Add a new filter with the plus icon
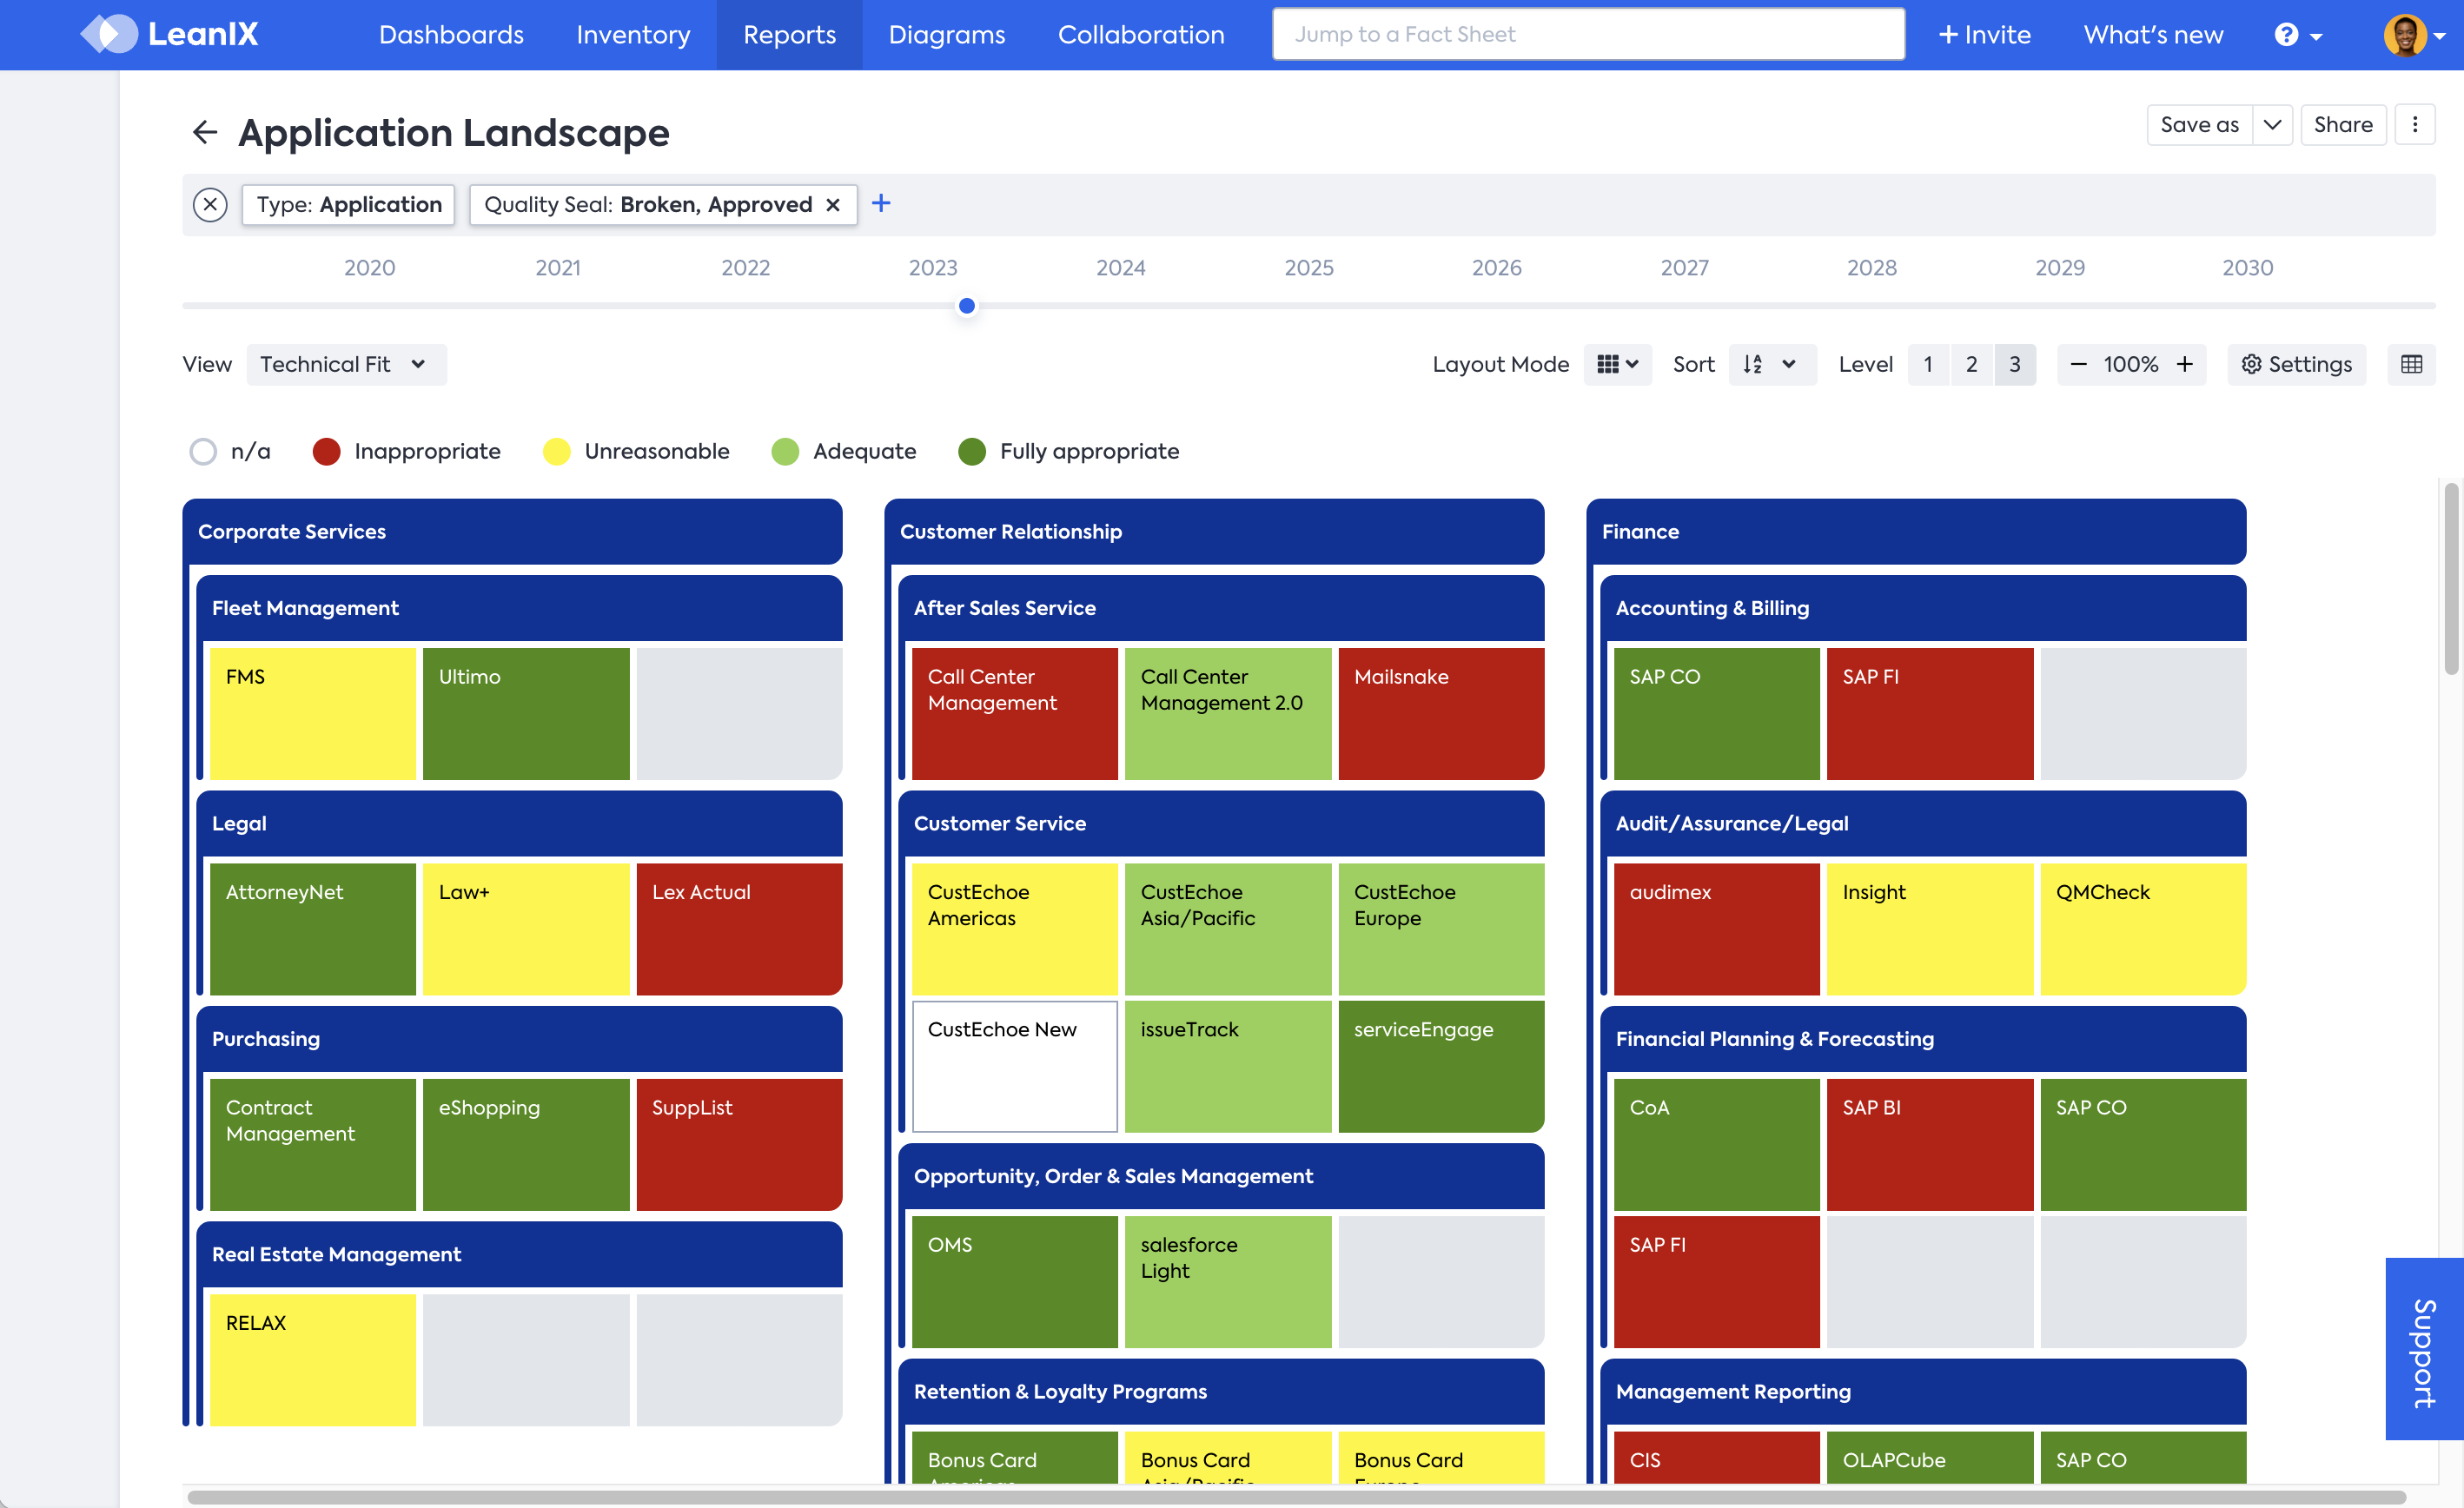The height and width of the screenshot is (1508, 2464). click(881, 204)
